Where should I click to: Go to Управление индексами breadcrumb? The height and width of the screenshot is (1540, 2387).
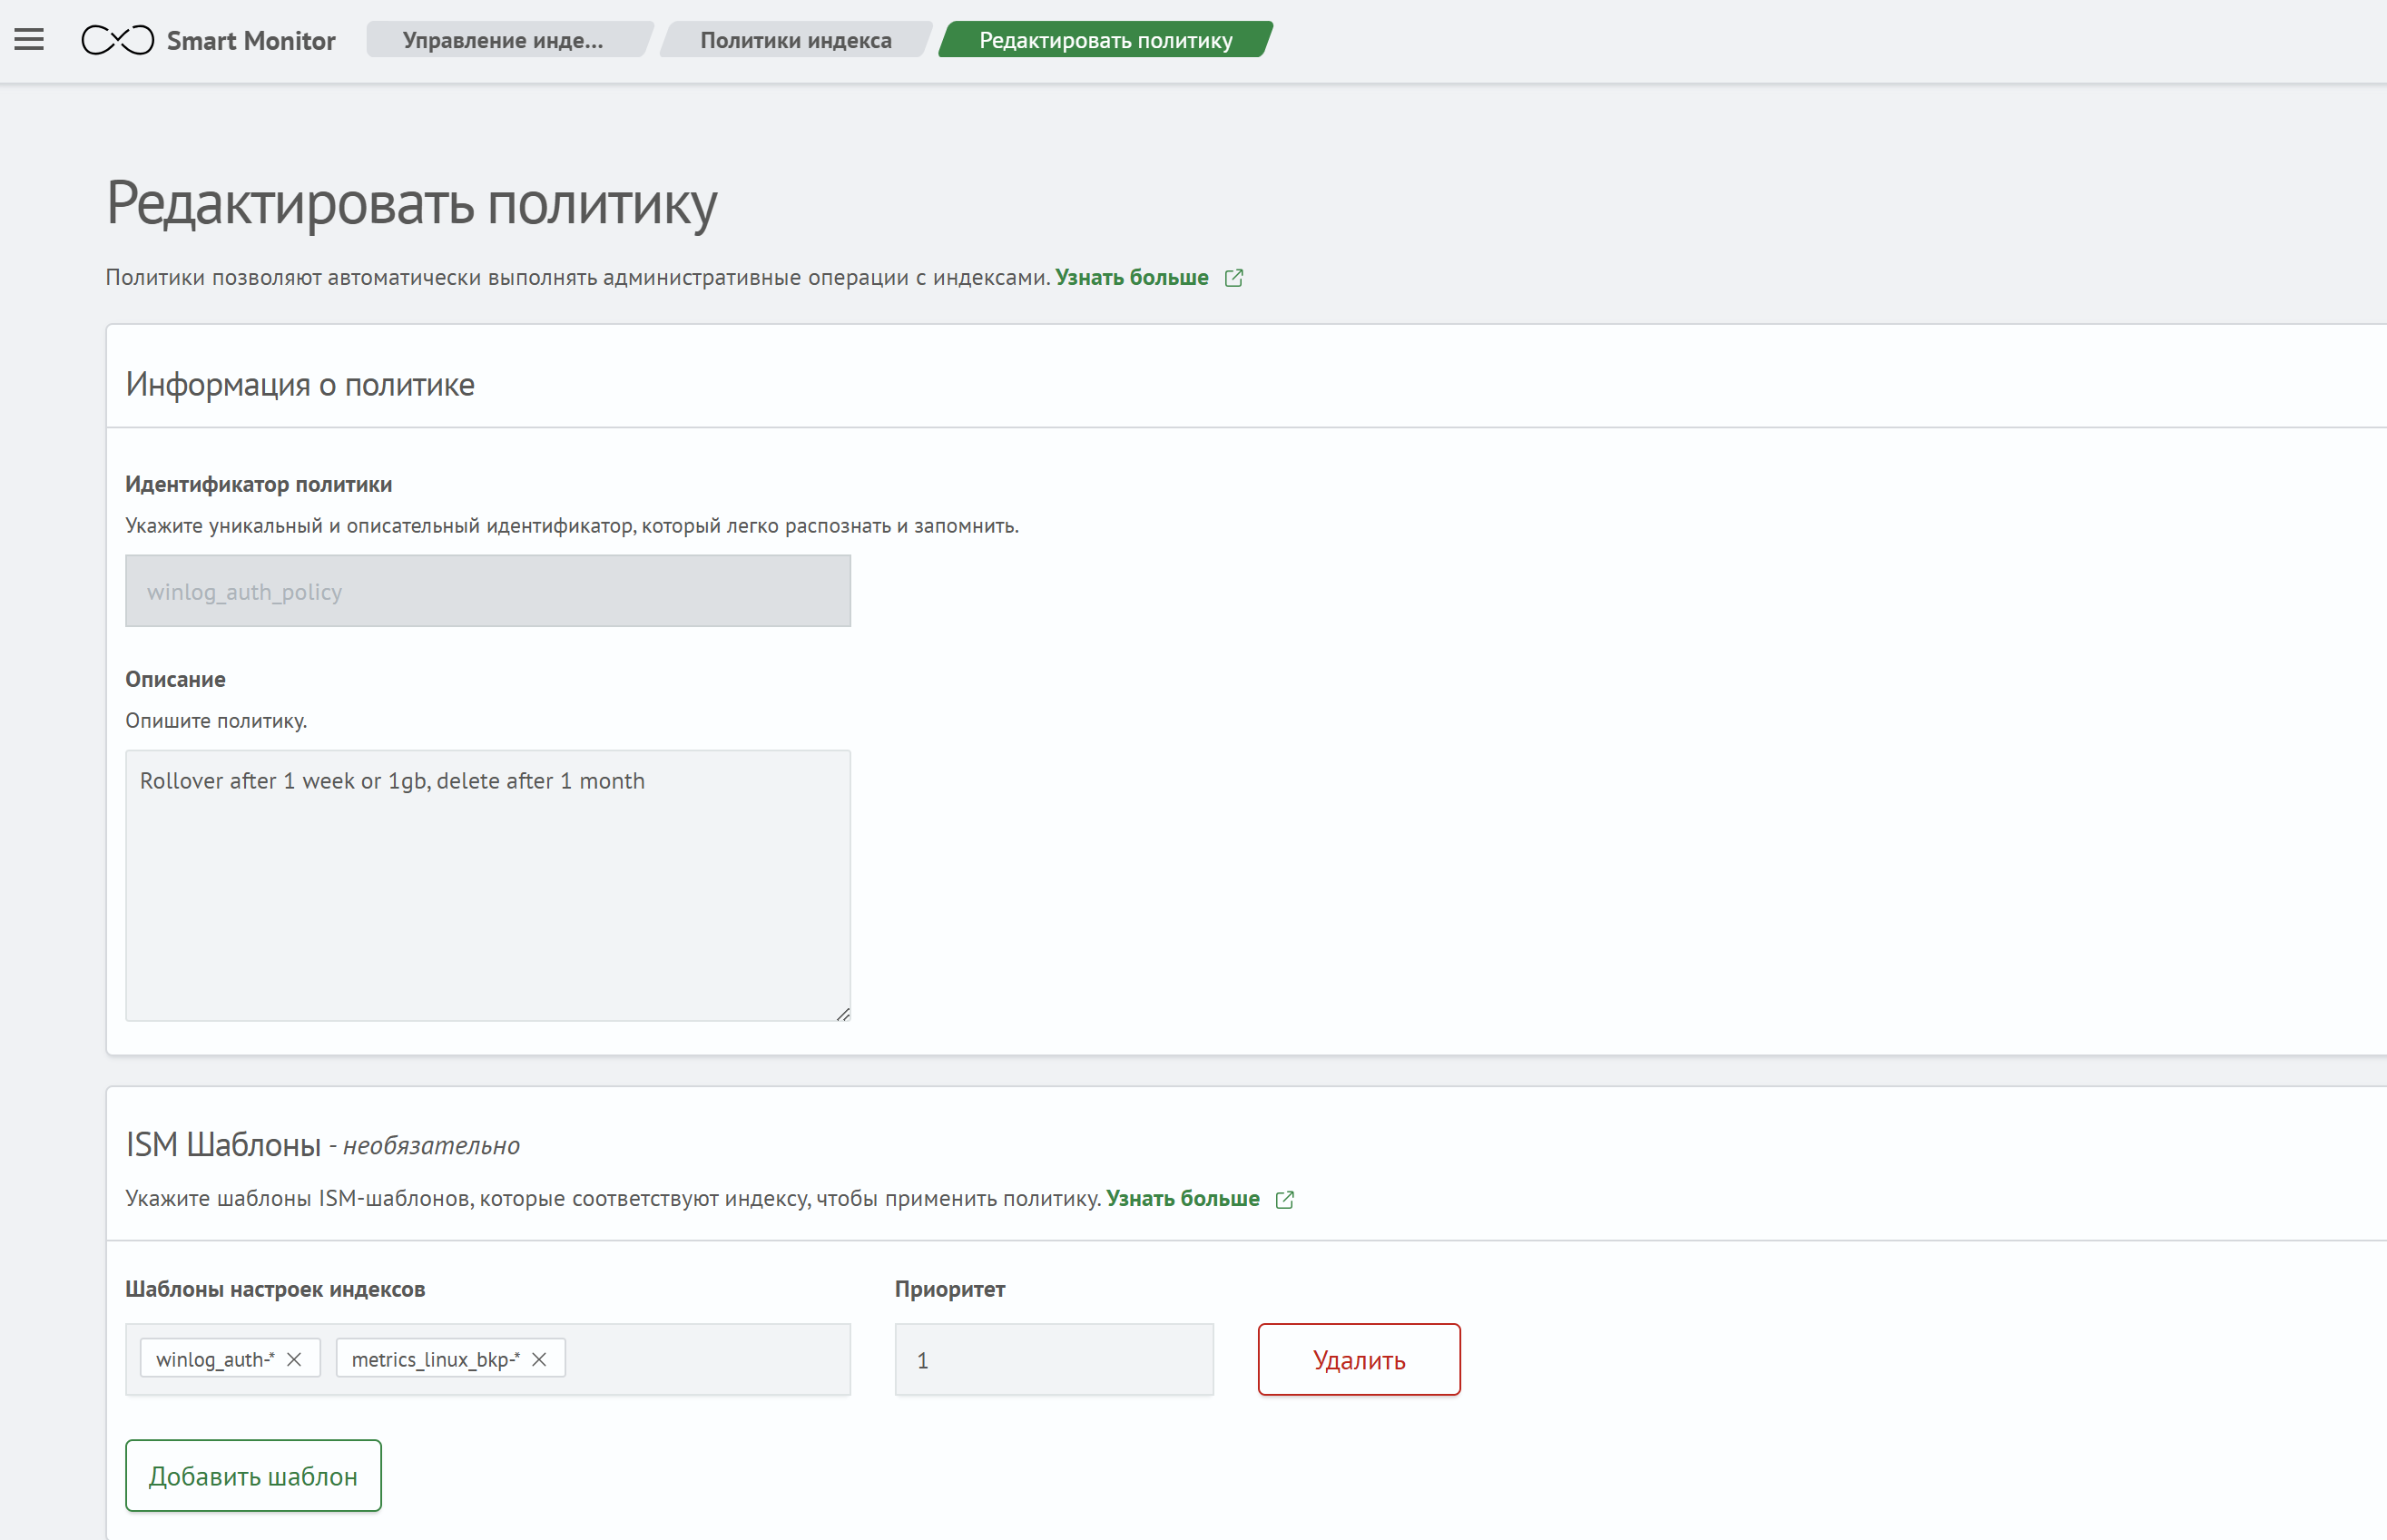pos(503,40)
